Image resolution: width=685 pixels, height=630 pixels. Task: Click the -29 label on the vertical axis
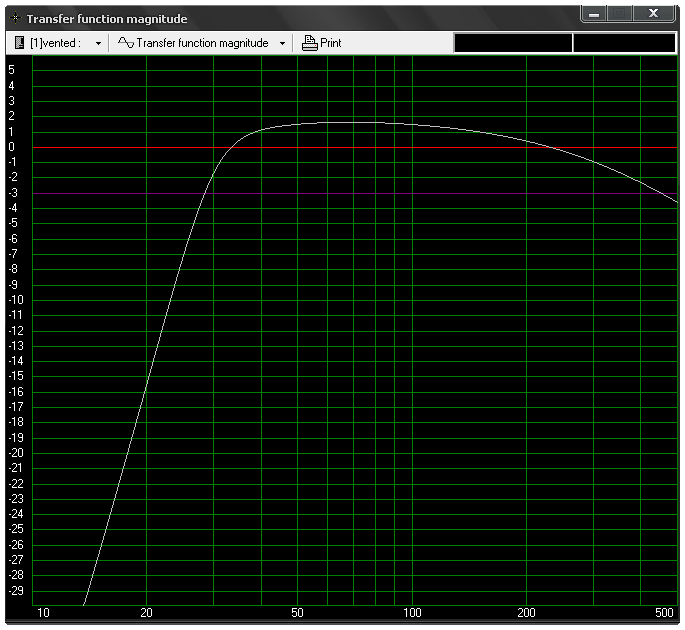(x=15, y=591)
